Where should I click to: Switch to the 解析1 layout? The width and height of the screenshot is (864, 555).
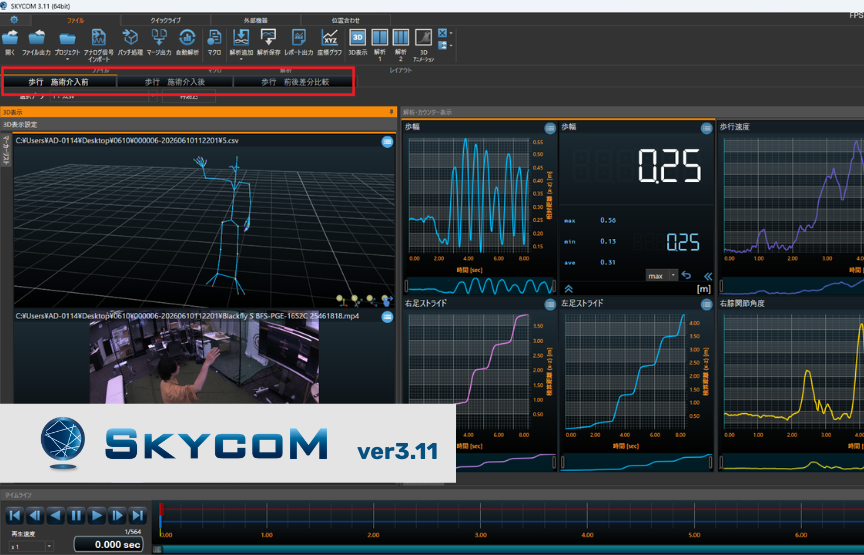pyautogui.click(x=380, y=37)
